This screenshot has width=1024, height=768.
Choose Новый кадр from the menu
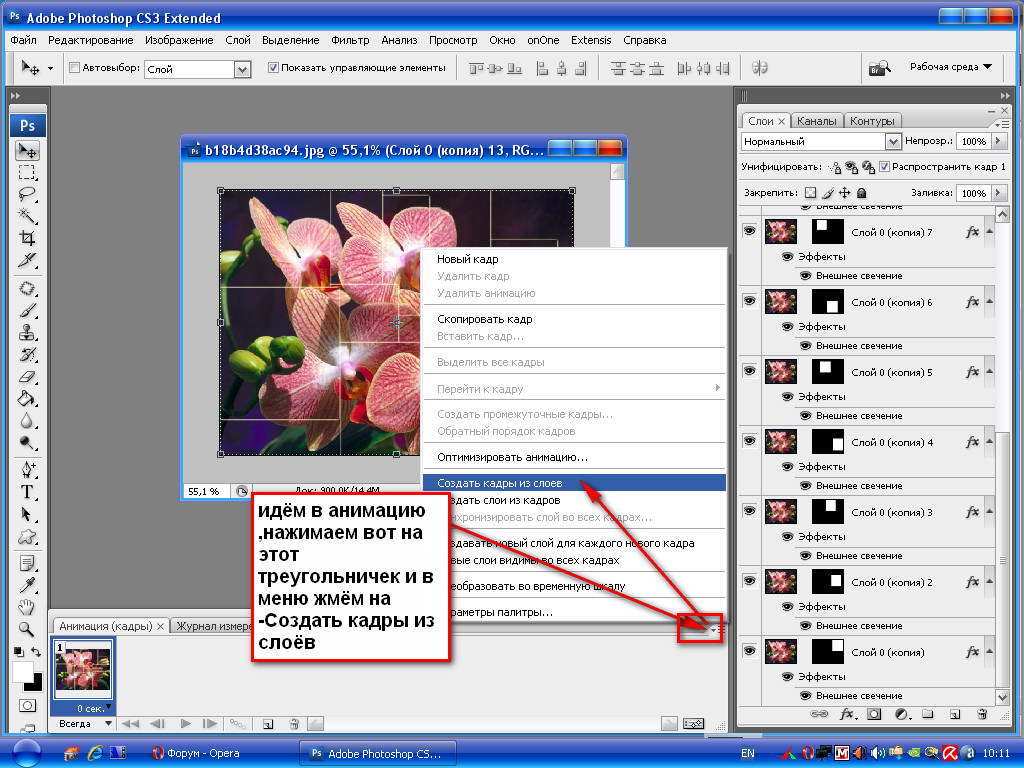pyautogui.click(x=575, y=259)
